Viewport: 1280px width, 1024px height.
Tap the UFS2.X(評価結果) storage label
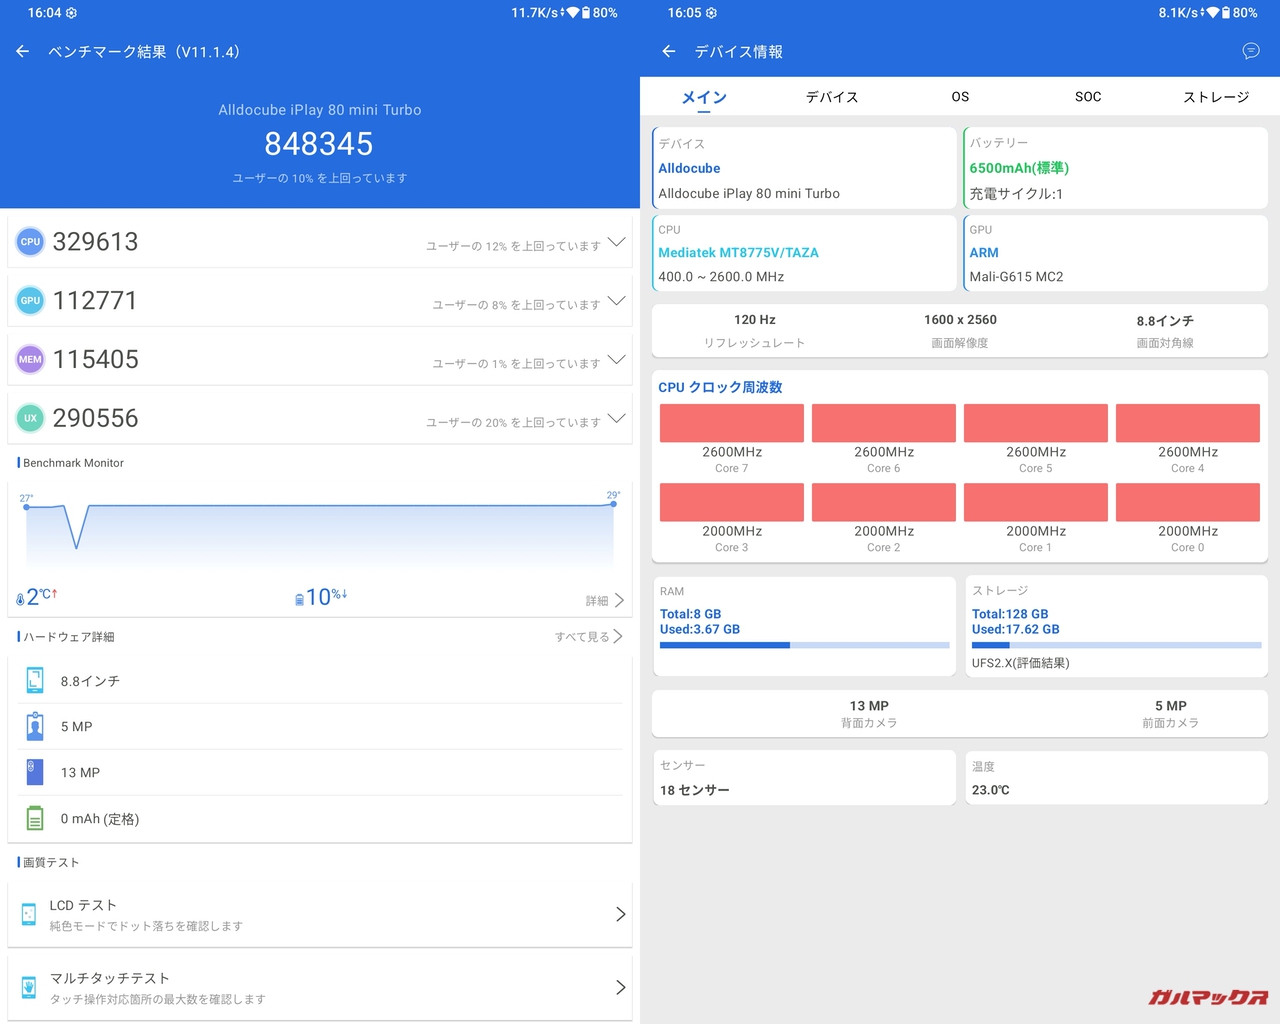click(x=1020, y=663)
